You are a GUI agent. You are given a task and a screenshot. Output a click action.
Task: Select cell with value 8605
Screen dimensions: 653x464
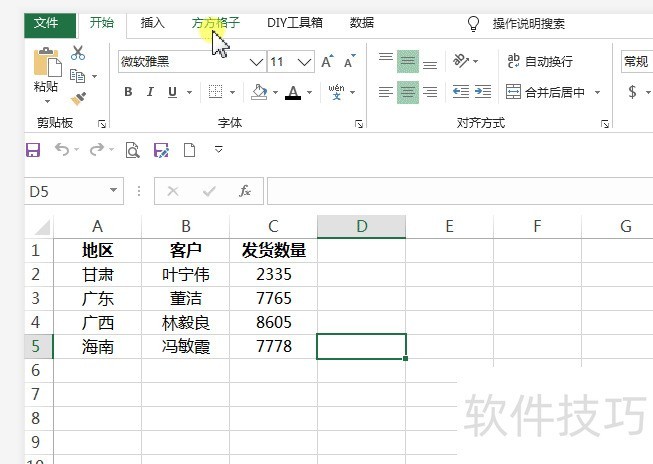274,322
